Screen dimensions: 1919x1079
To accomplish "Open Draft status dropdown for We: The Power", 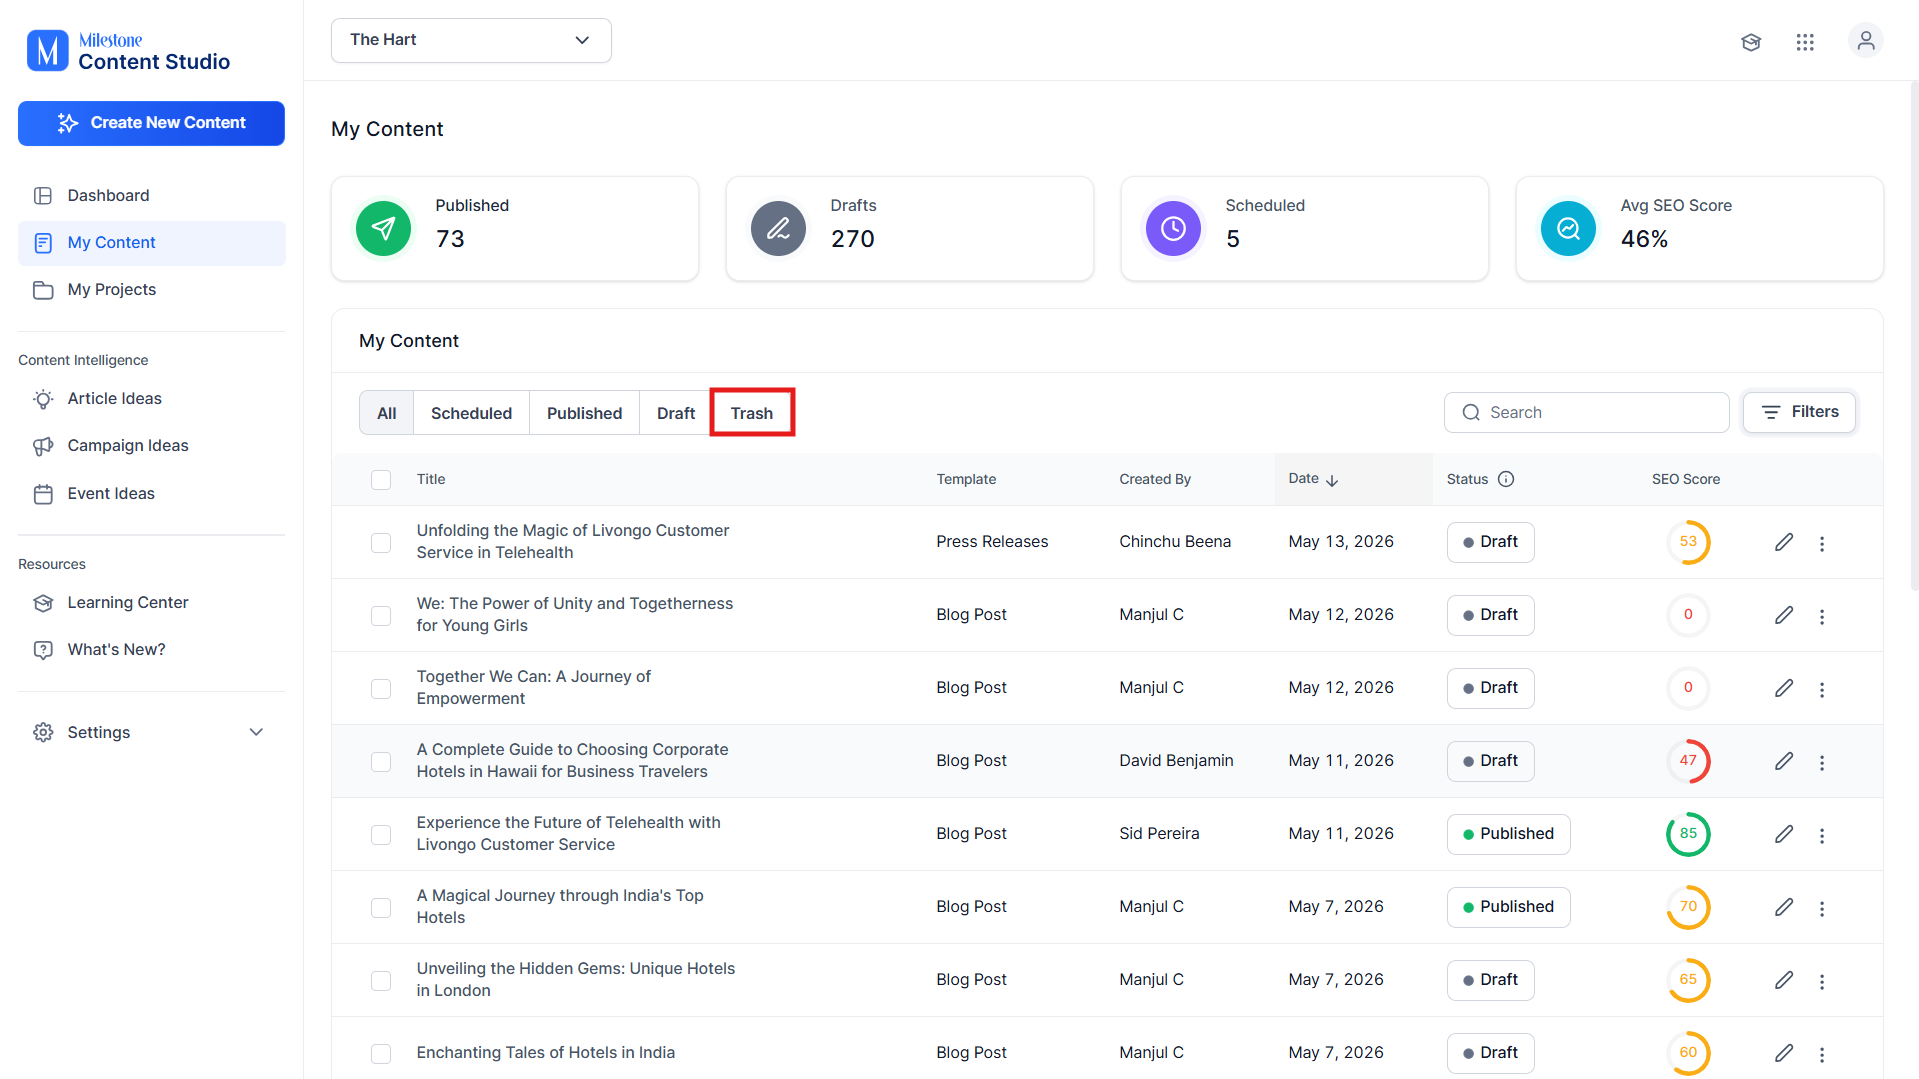I will pyautogui.click(x=1490, y=615).
